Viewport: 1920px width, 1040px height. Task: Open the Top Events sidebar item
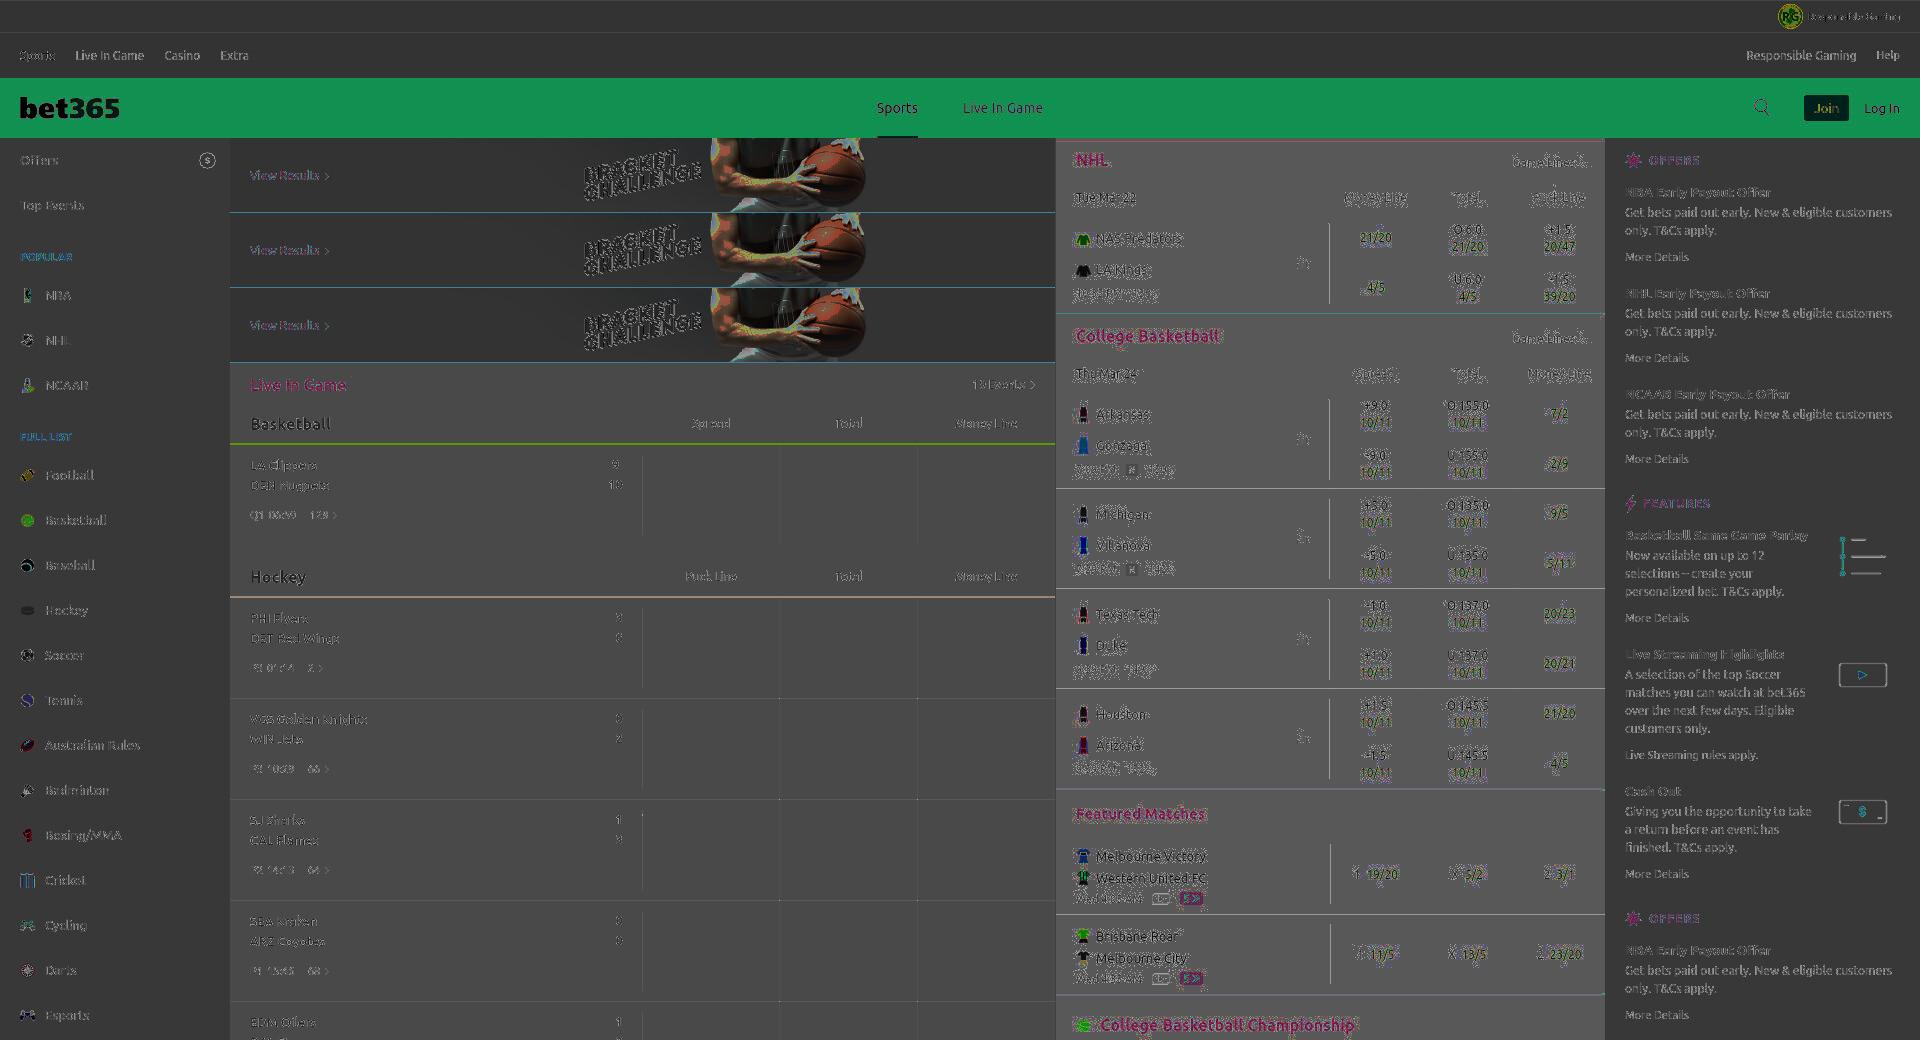[52, 205]
